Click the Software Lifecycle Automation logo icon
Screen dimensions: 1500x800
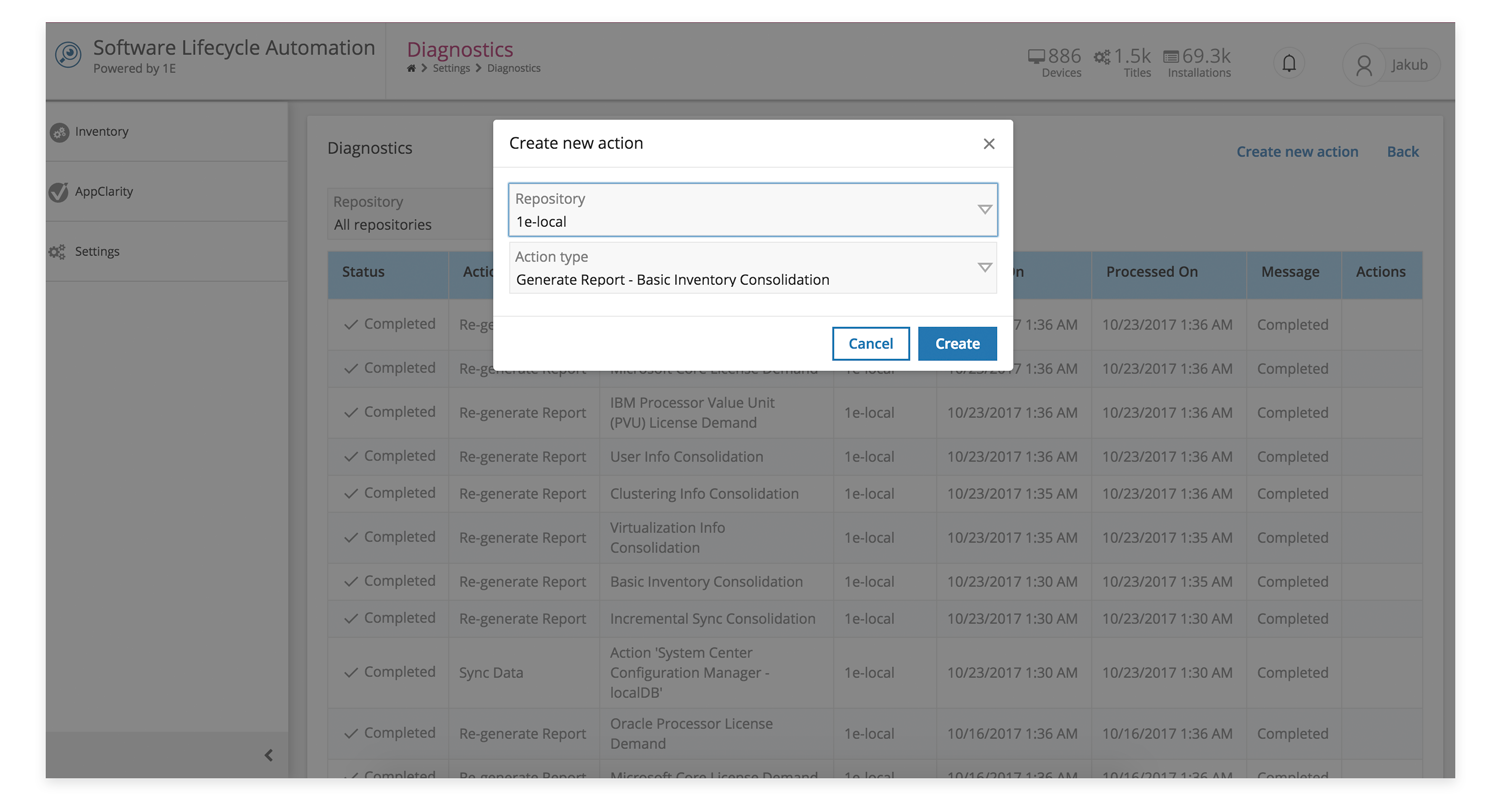pyautogui.click(x=68, y=54)
